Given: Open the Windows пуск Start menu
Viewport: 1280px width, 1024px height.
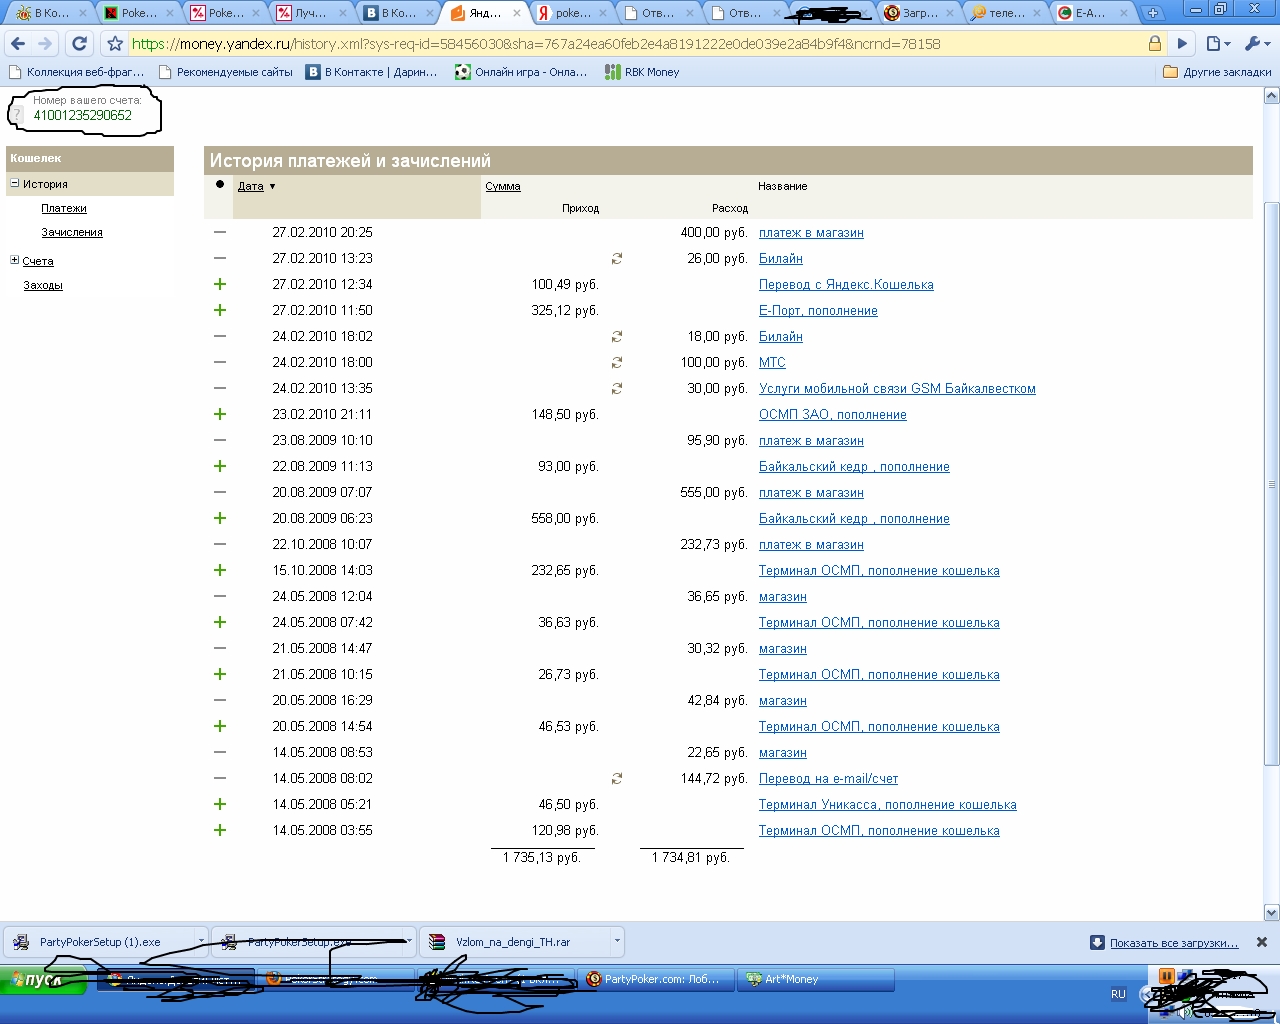Looking at the screenshot, I should click(x=45, y=979).
